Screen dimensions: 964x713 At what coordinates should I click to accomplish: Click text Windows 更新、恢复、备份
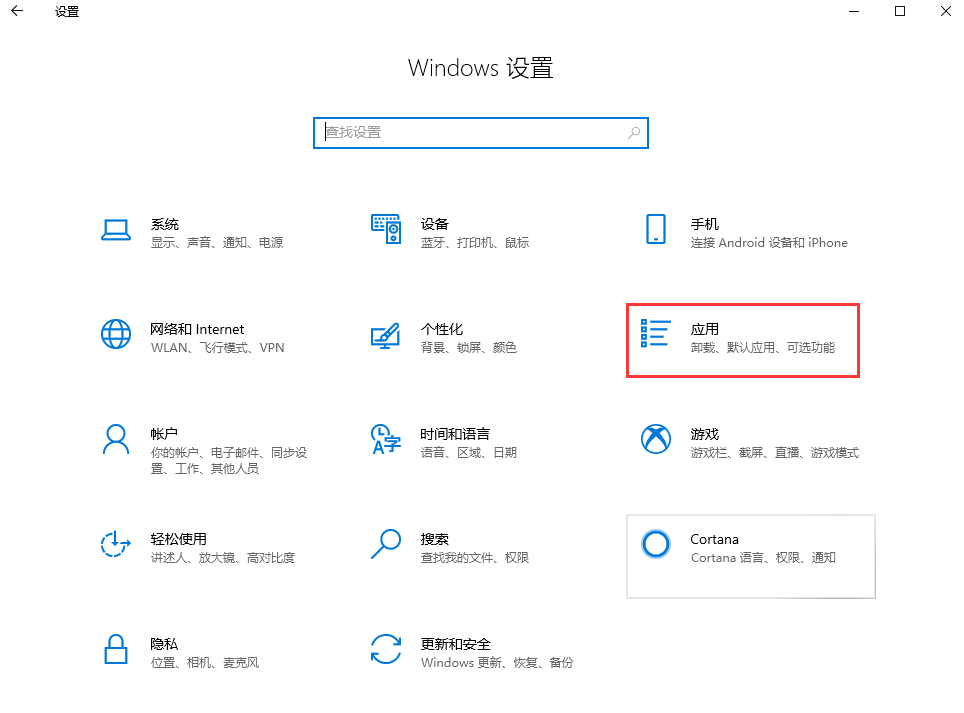[x=497, y=663]
